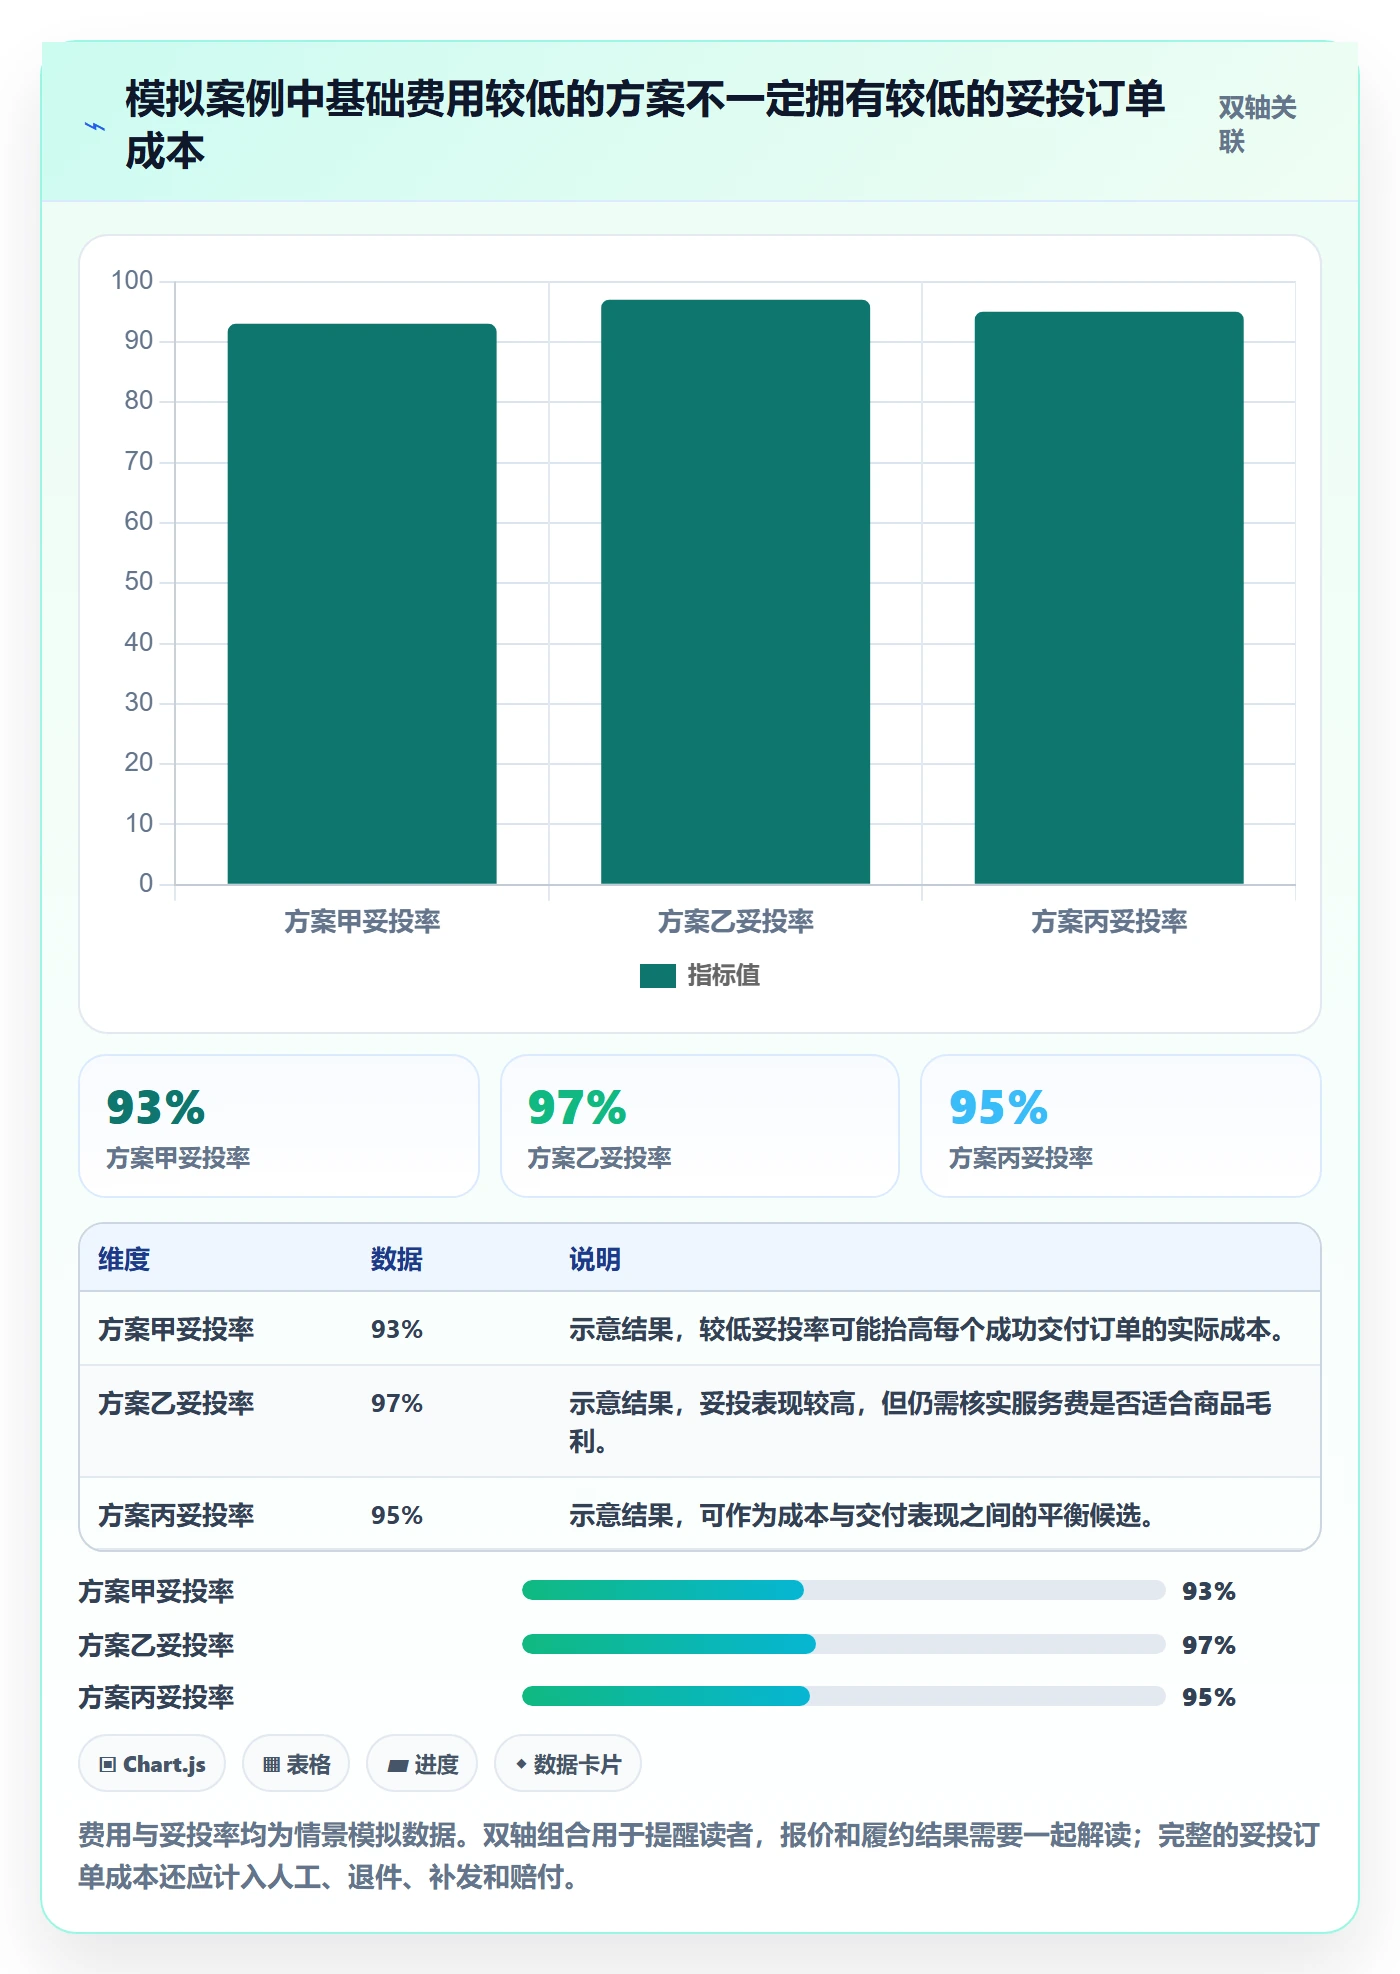Click the 数据卡片 chip

pos(568,1764)
